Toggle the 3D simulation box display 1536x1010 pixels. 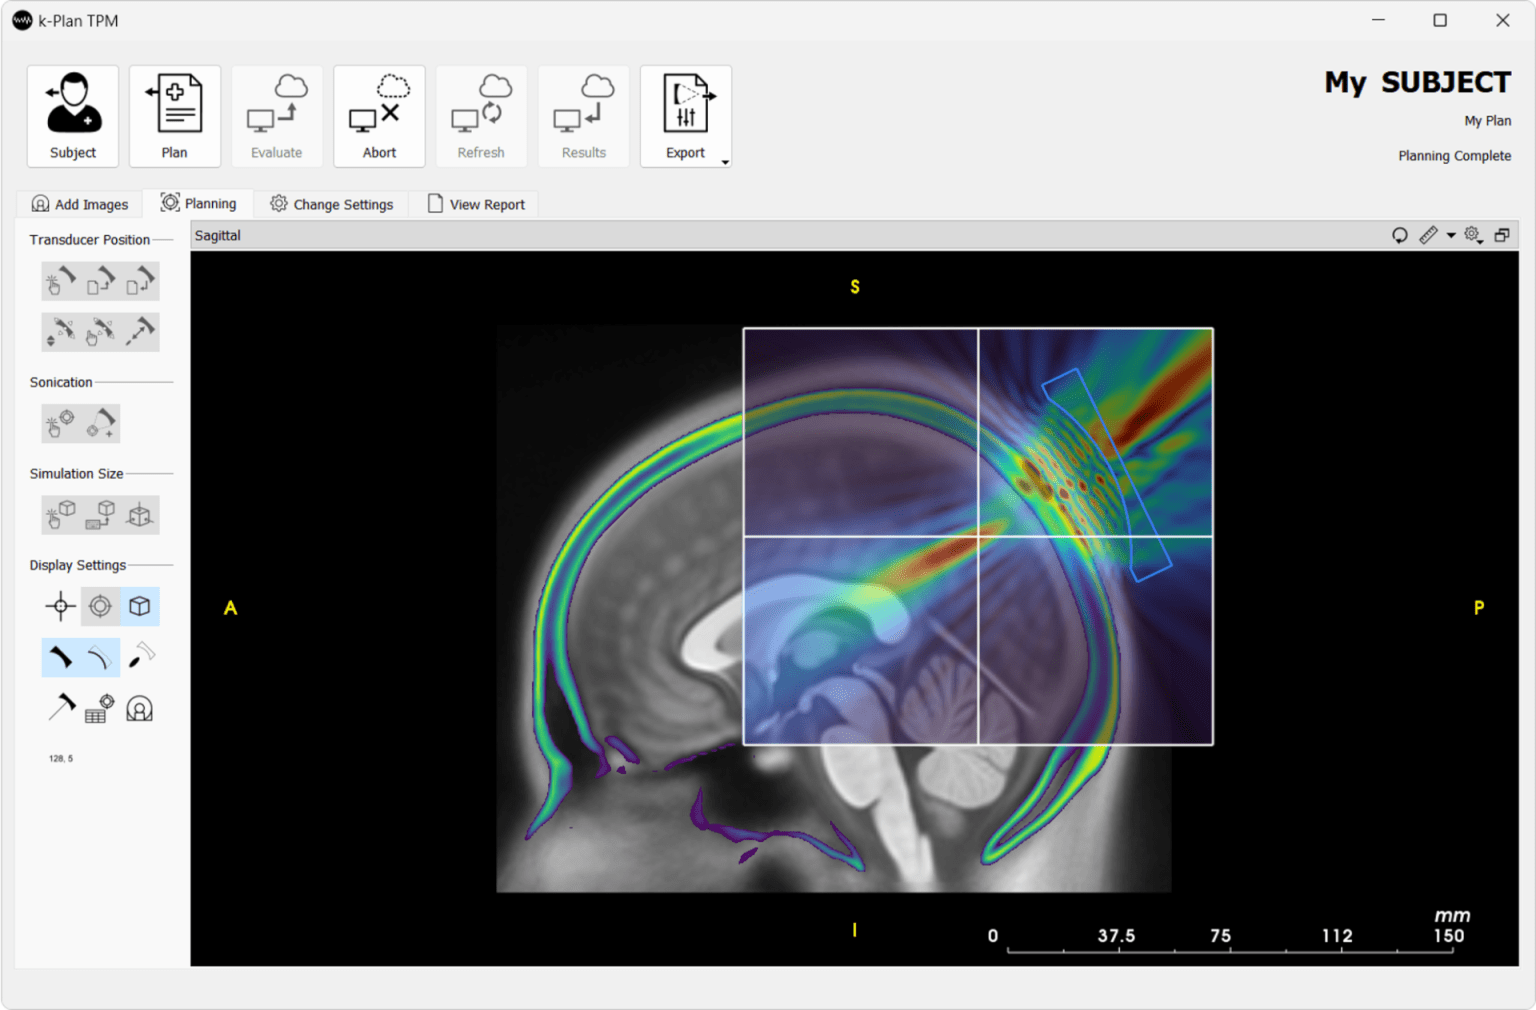[x=140, y=606]
